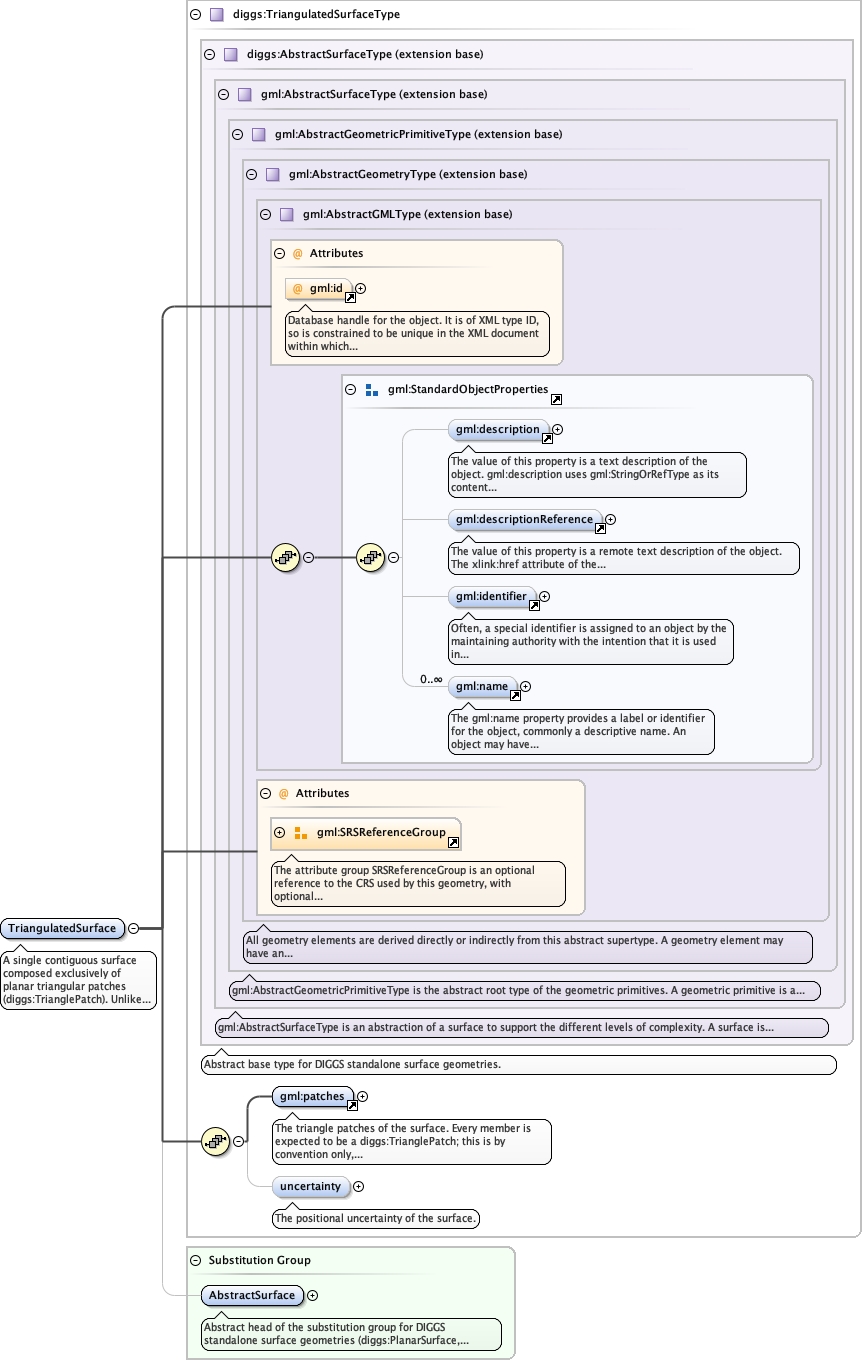Select the gml:descriptionReference element box

(x=526, y=519)
